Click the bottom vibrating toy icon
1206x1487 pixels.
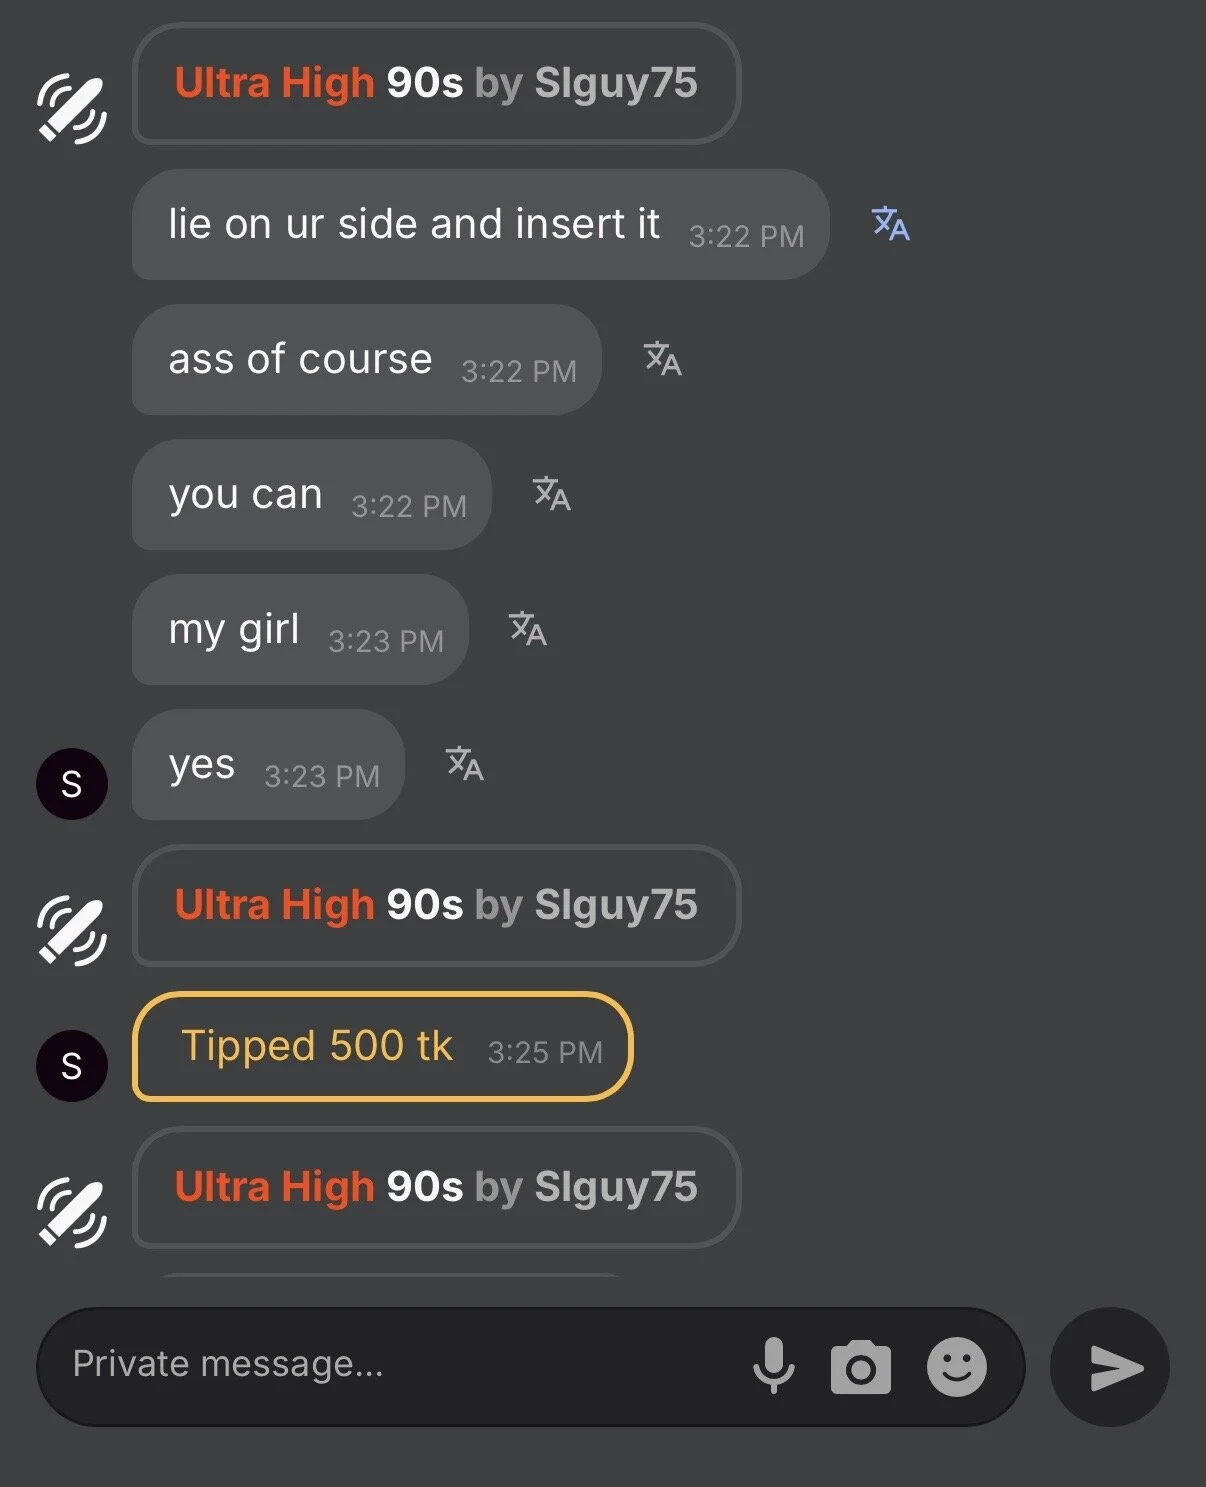[x=72, y=1212]
